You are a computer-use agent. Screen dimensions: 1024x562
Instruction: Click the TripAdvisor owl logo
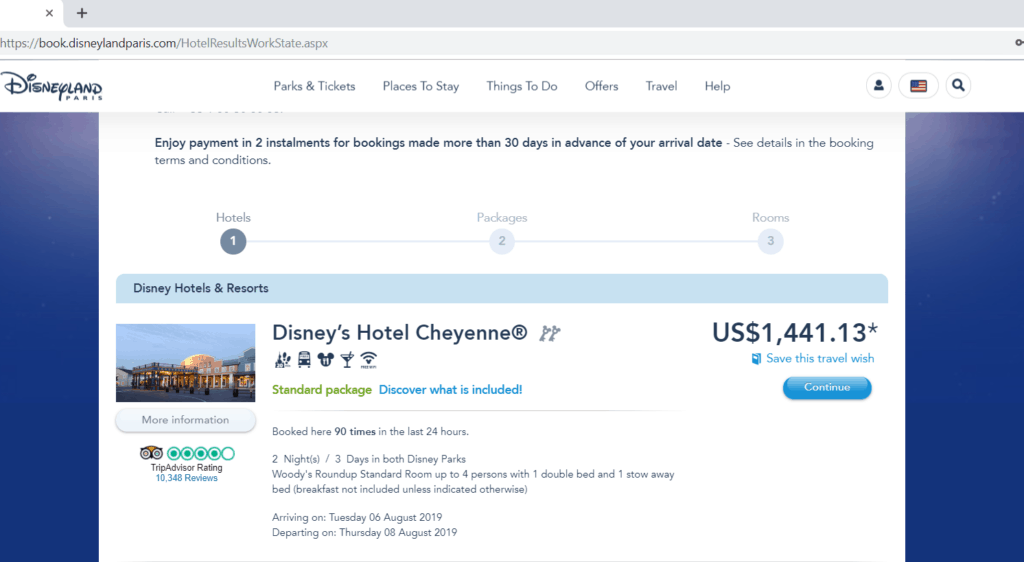coord(151,453)
